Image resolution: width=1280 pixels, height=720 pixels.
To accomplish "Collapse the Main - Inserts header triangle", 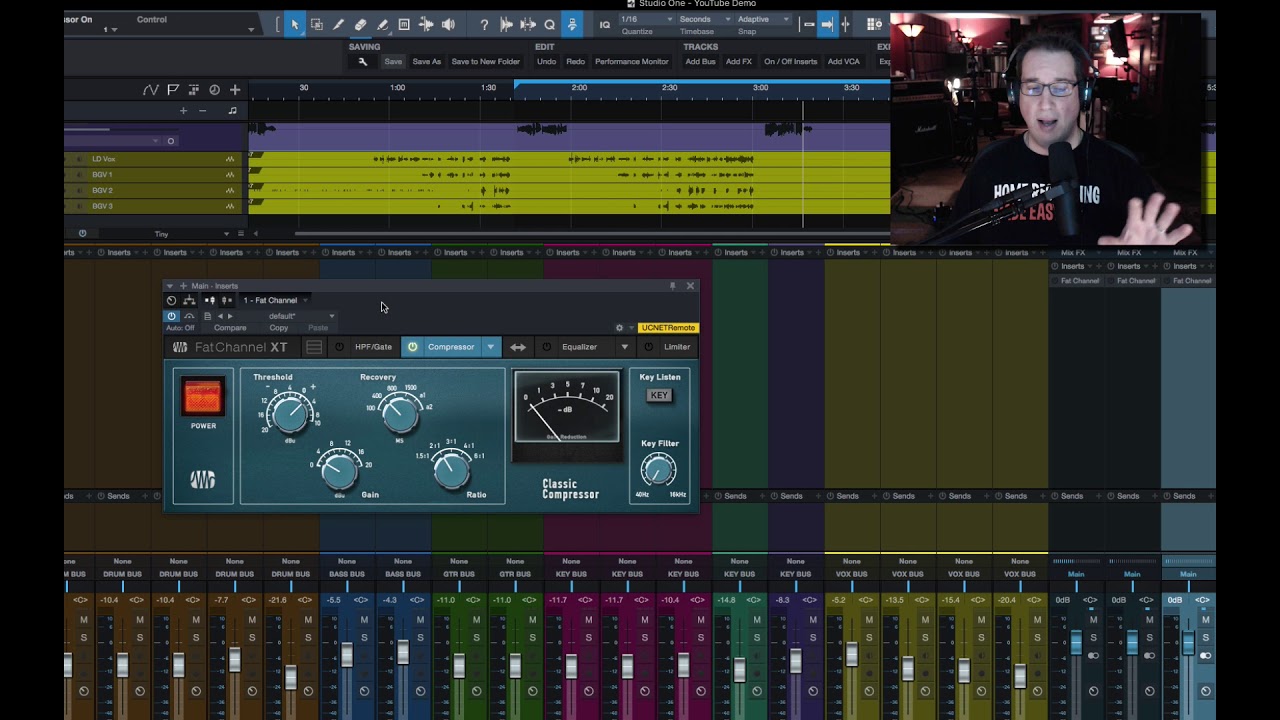I will (x=170, y=286).
